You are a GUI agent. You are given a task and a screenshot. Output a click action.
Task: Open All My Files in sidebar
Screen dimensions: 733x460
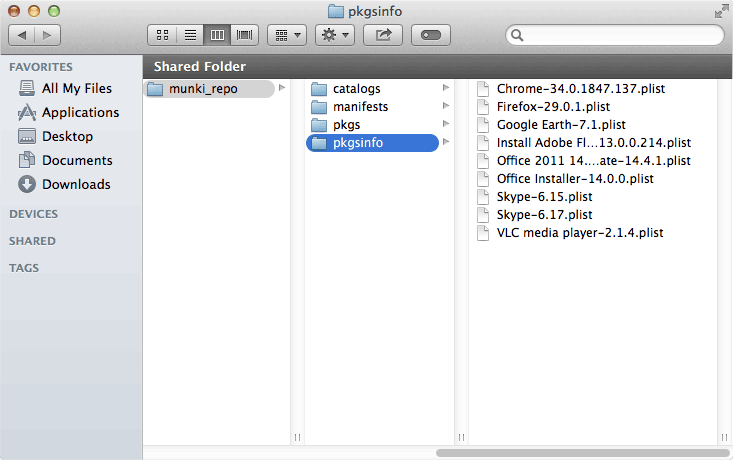pyautogui.click(x=76, y=89)
